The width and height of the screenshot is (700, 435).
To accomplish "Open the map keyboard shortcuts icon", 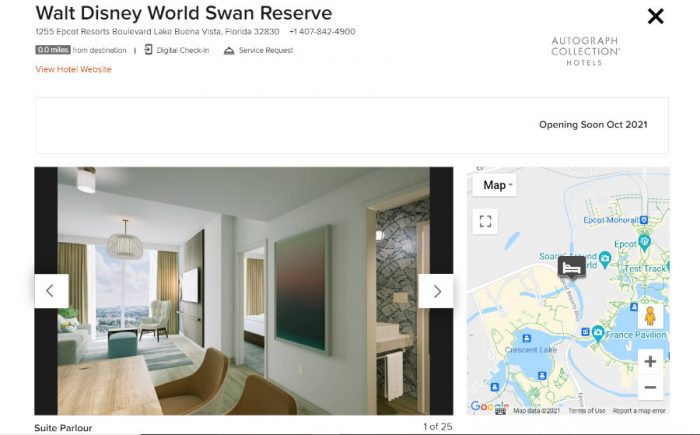I will click(500, 410).
